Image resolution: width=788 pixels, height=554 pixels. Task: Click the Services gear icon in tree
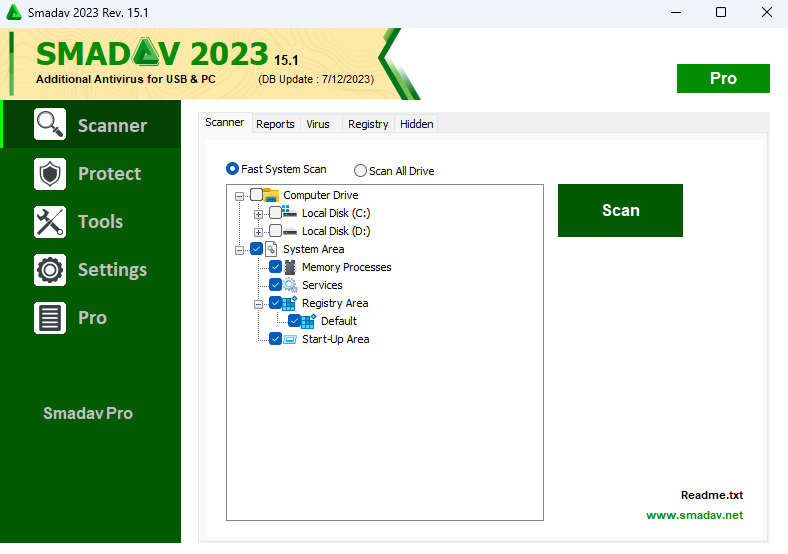[x=290, y=285]
